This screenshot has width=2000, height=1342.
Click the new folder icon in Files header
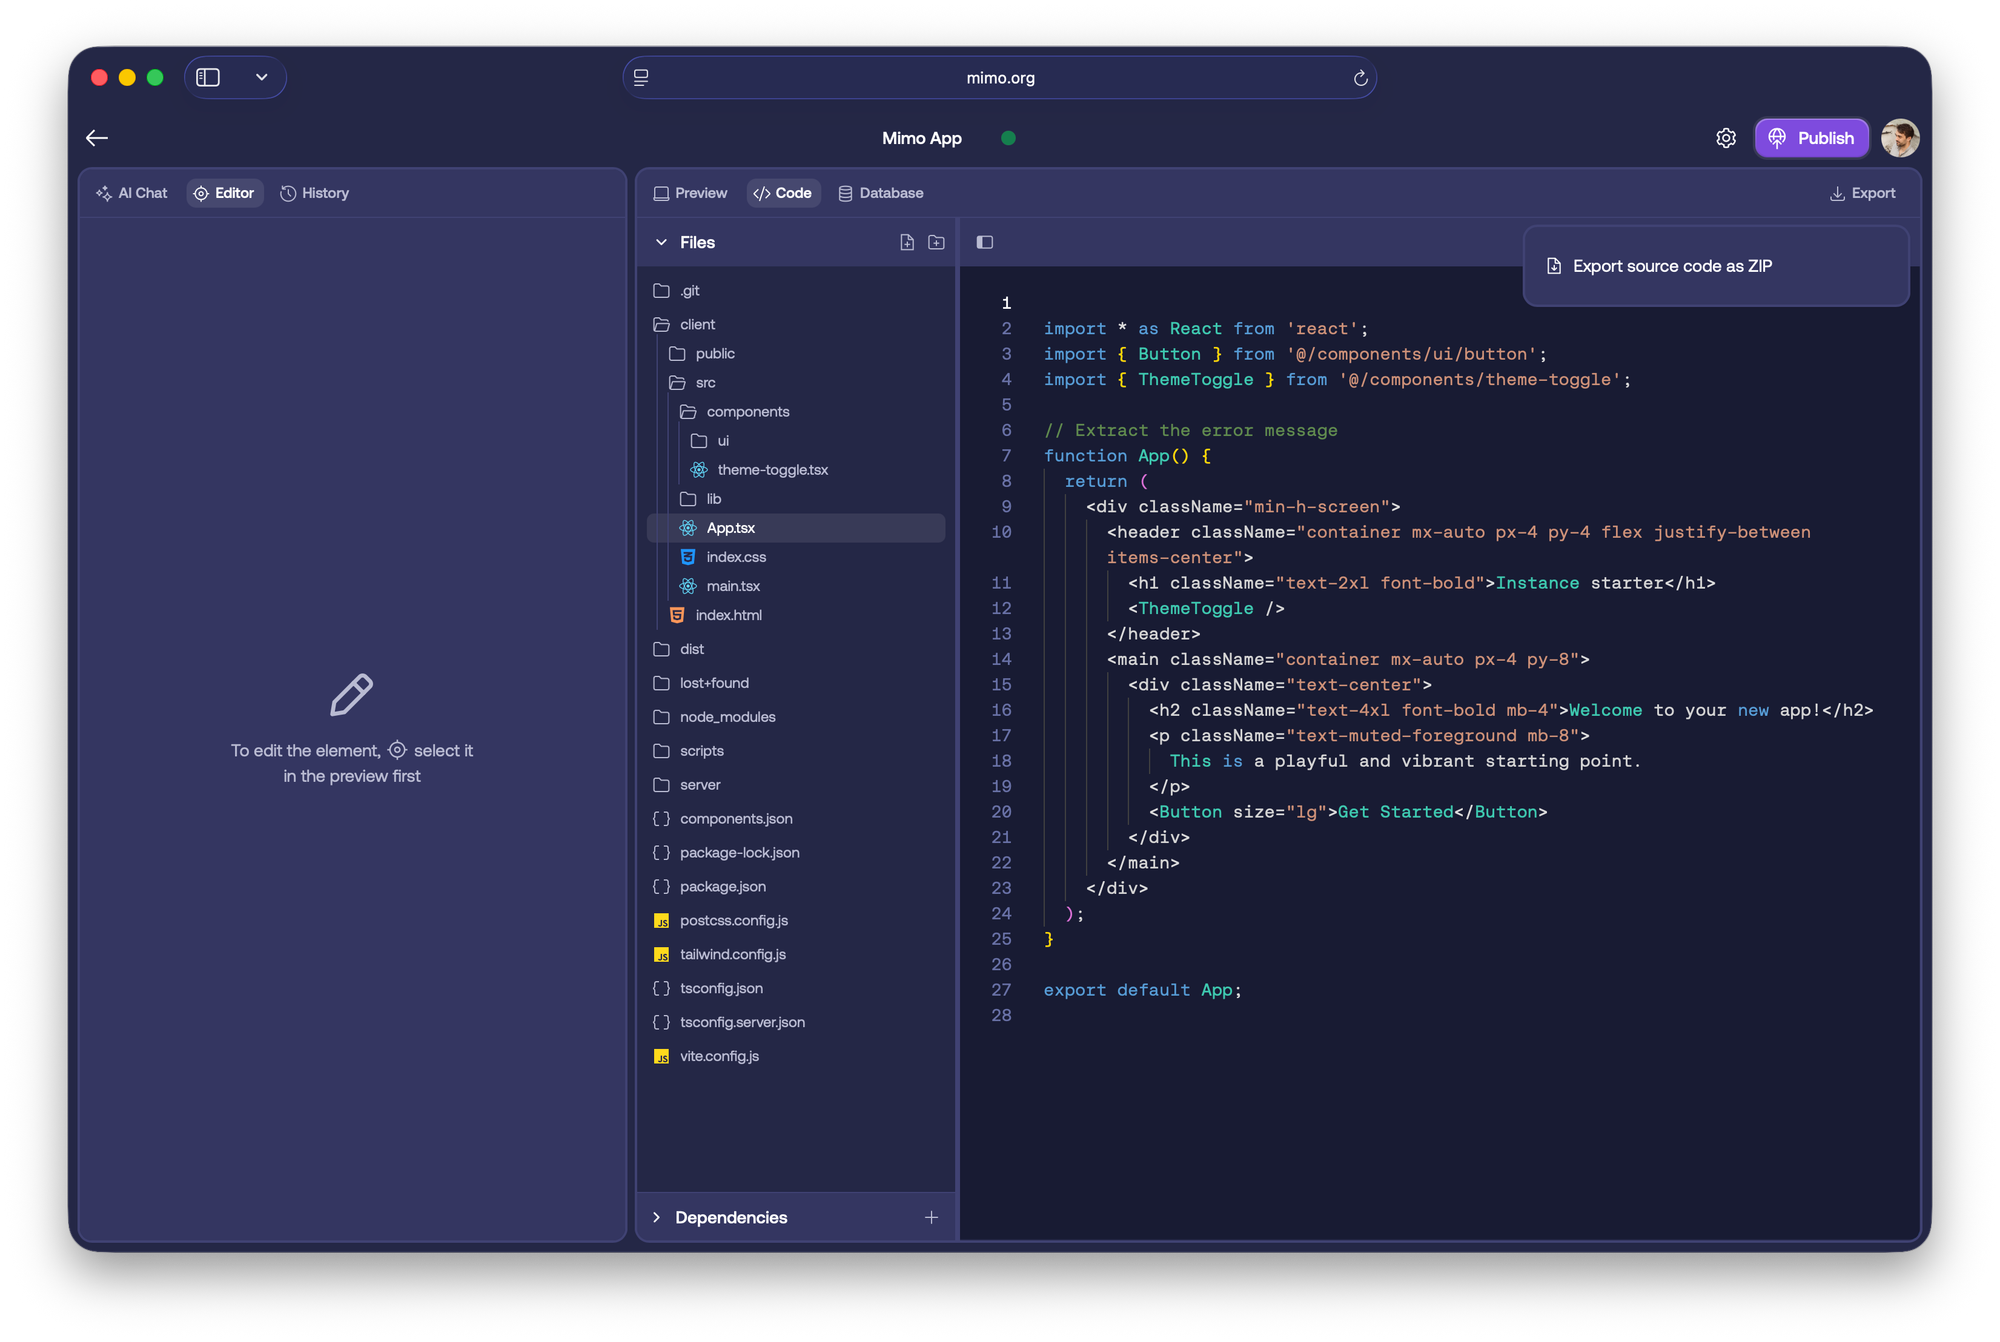(936, 242)
